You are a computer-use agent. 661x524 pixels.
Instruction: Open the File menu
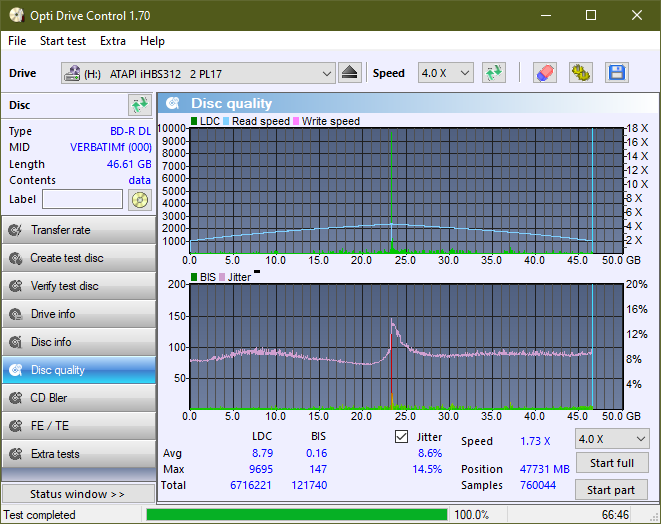[17, 41]
